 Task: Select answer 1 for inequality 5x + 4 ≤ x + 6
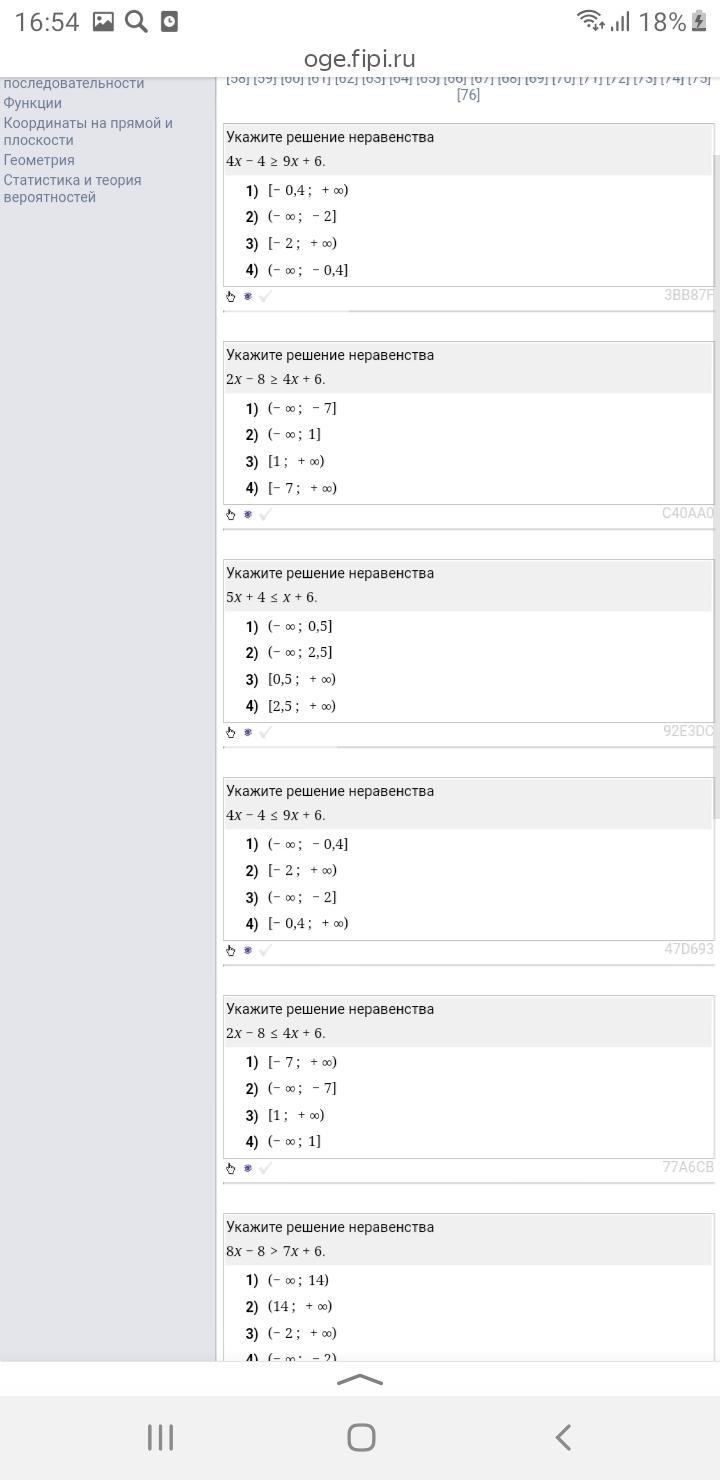coord(300,626)
